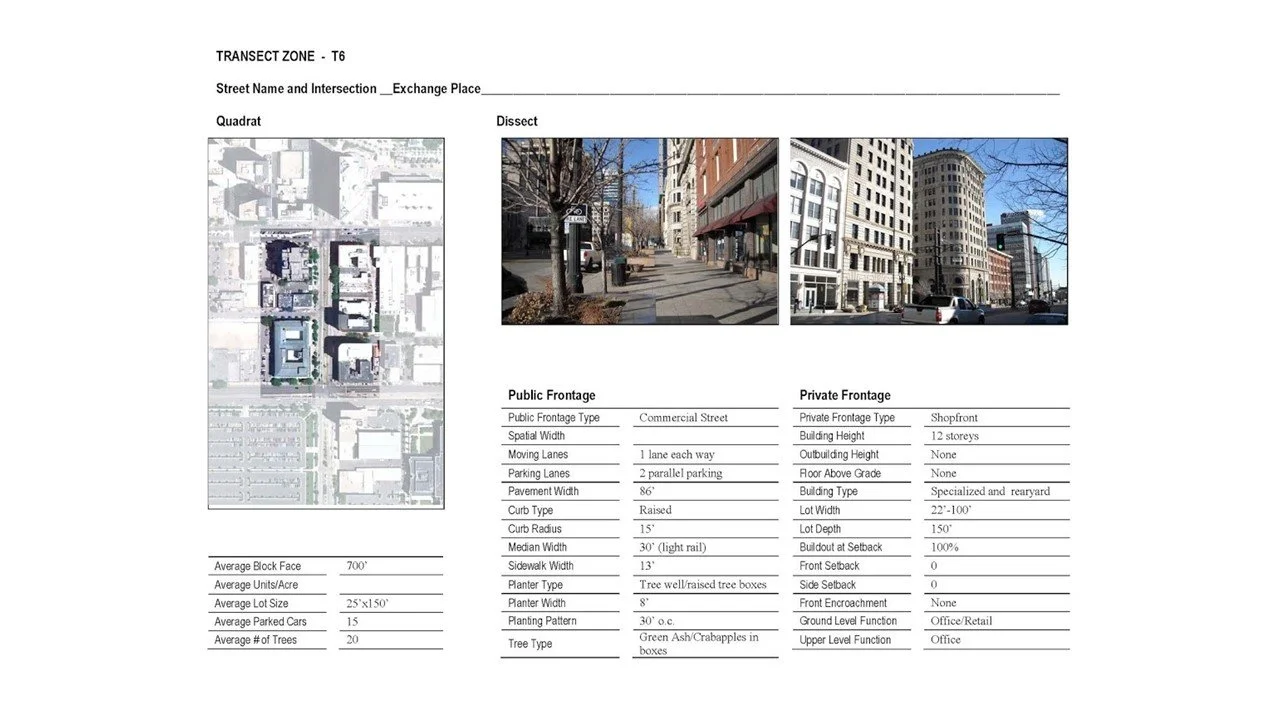
Task: Click the 'Average Units/Acre' label
Action: click(x=256, y=585)
